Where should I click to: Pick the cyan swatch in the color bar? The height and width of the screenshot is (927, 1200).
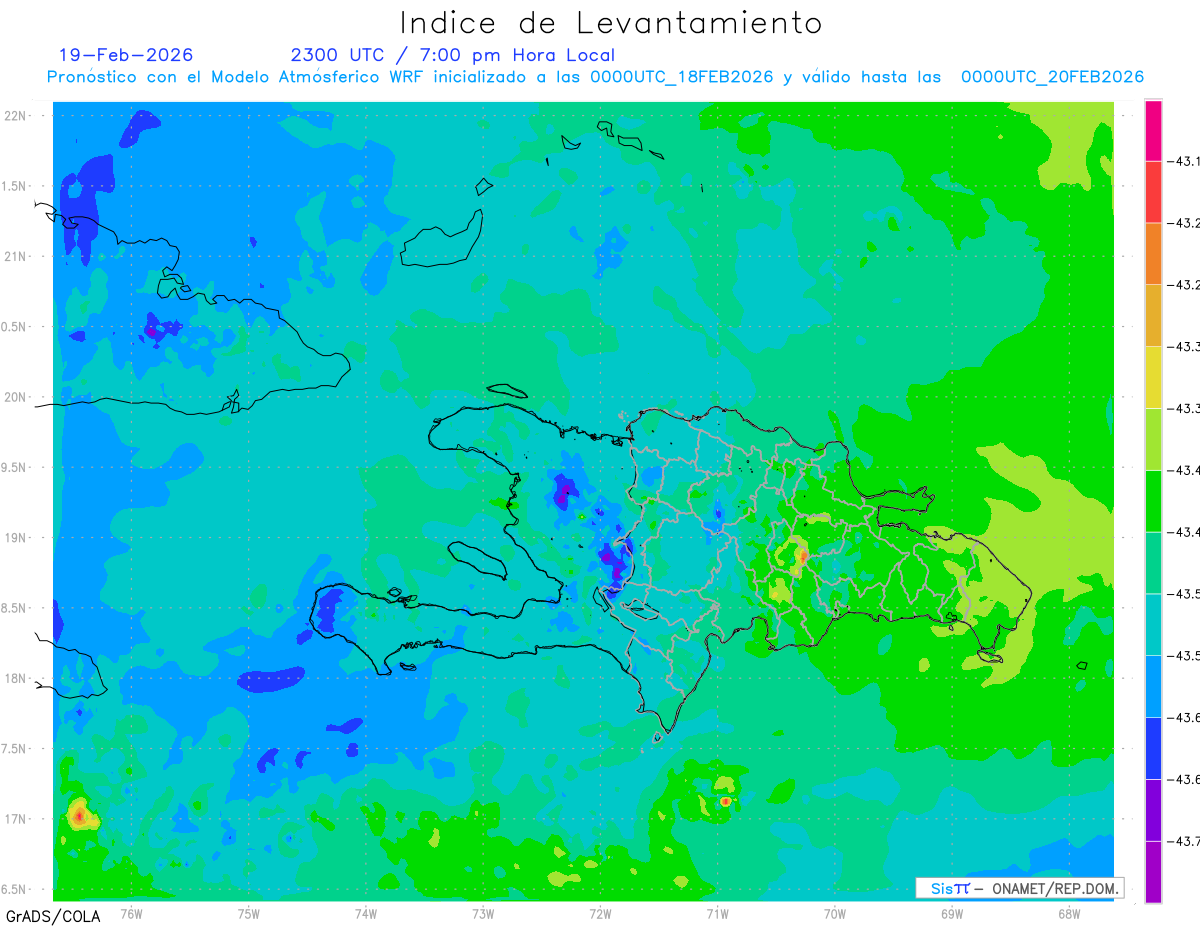(1153, 624)
